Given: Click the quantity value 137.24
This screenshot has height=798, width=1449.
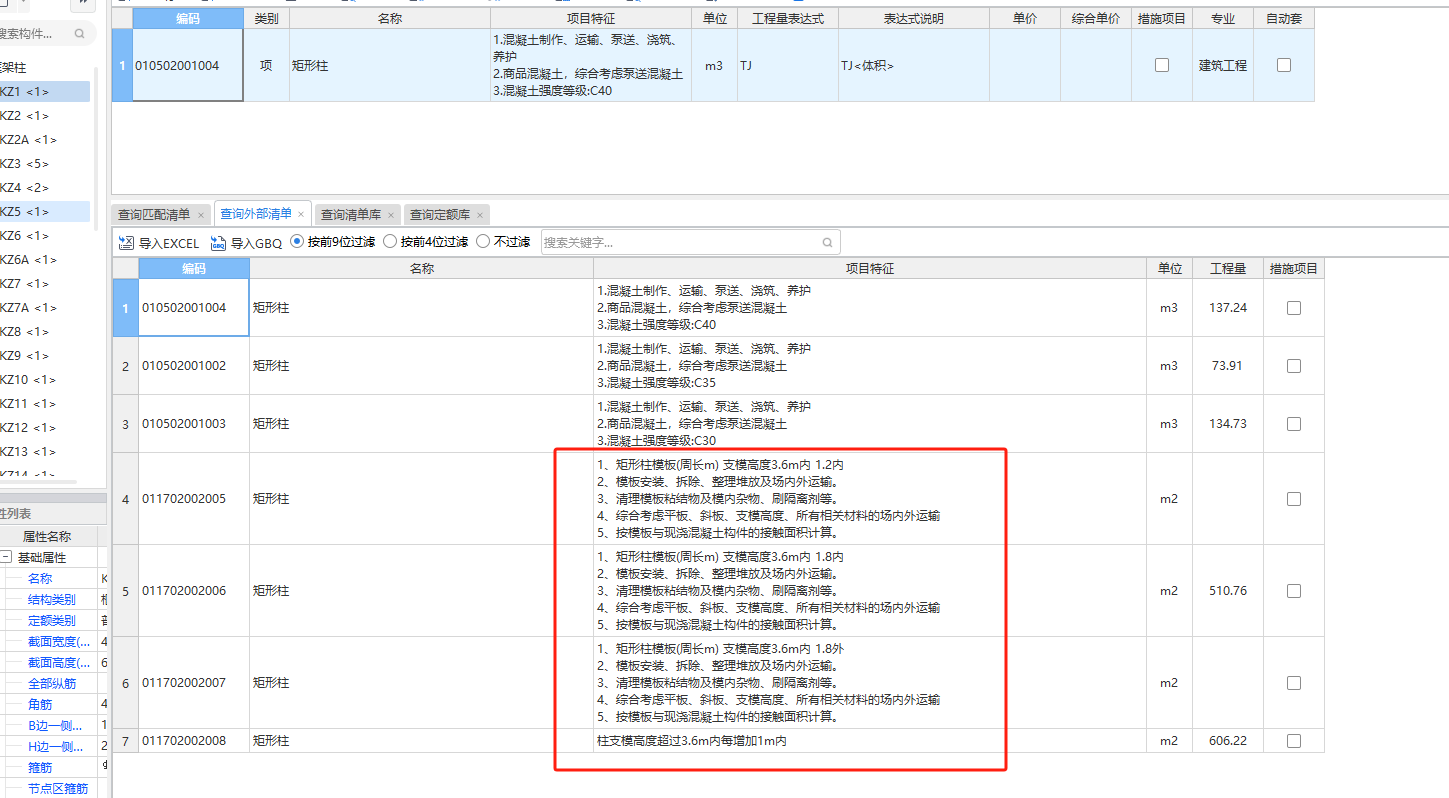Looking at the screenshot, I should (1228, 308).
